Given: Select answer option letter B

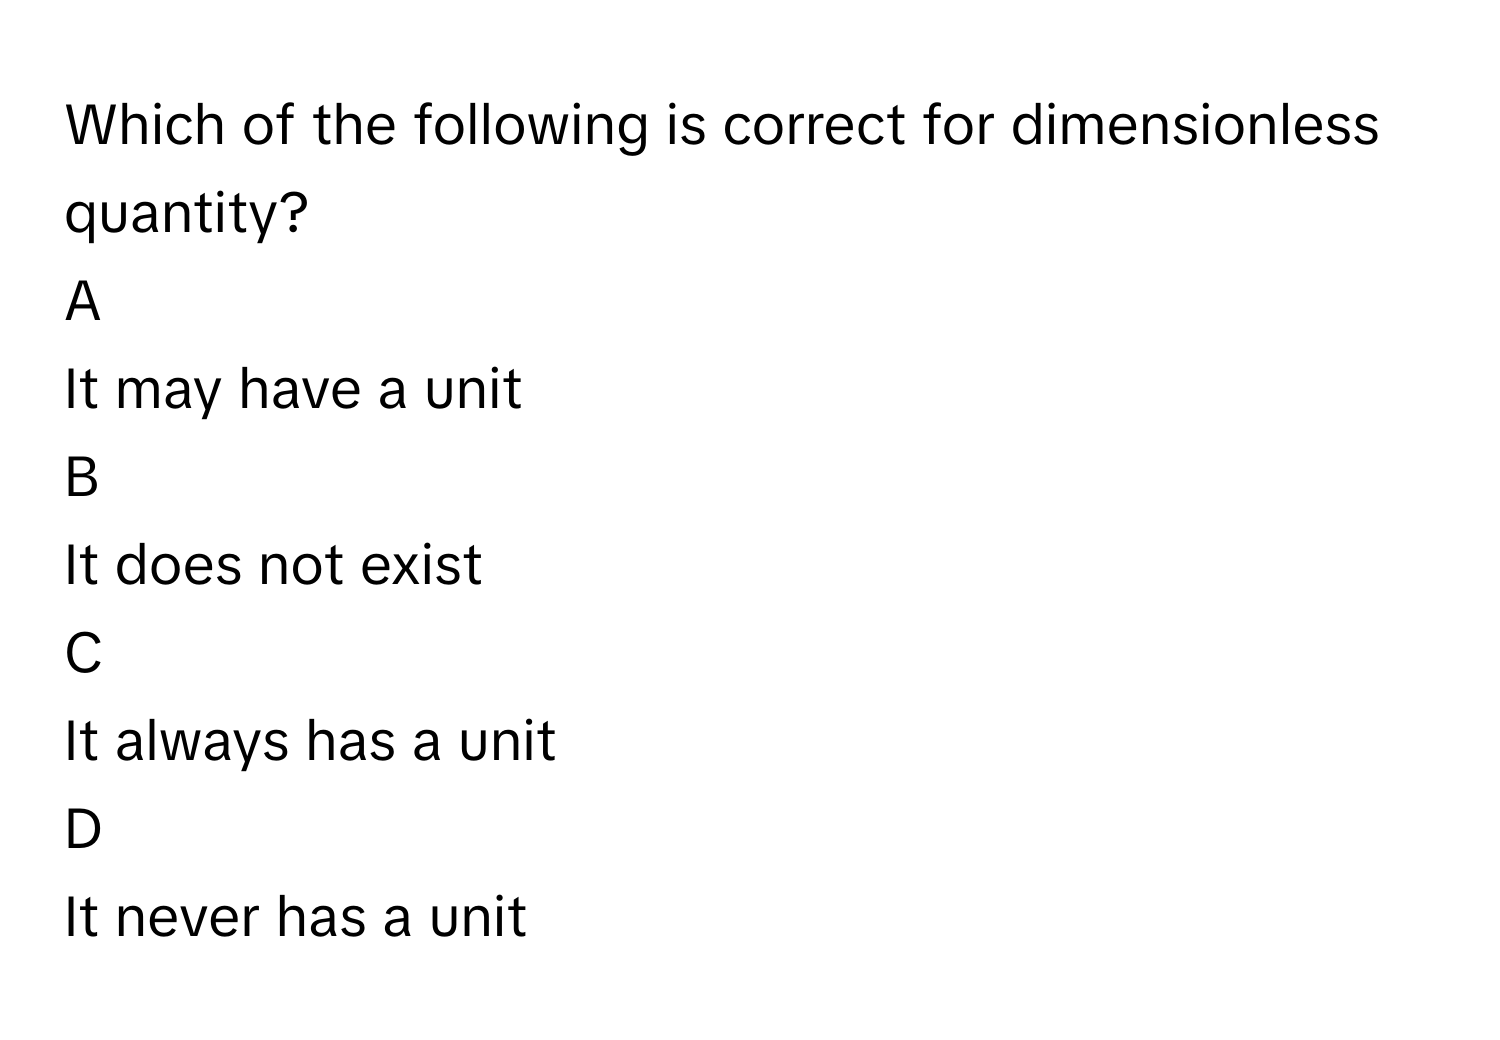Looking at the screenshot, I should 82,478.
